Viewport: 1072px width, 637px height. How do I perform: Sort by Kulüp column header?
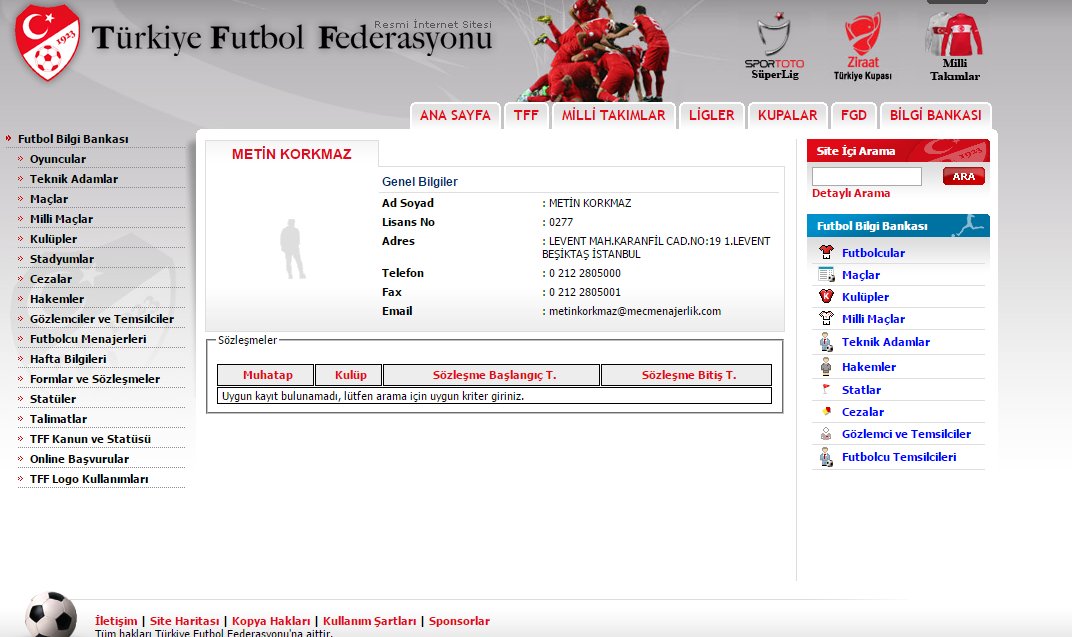click(x=350, y=375)
